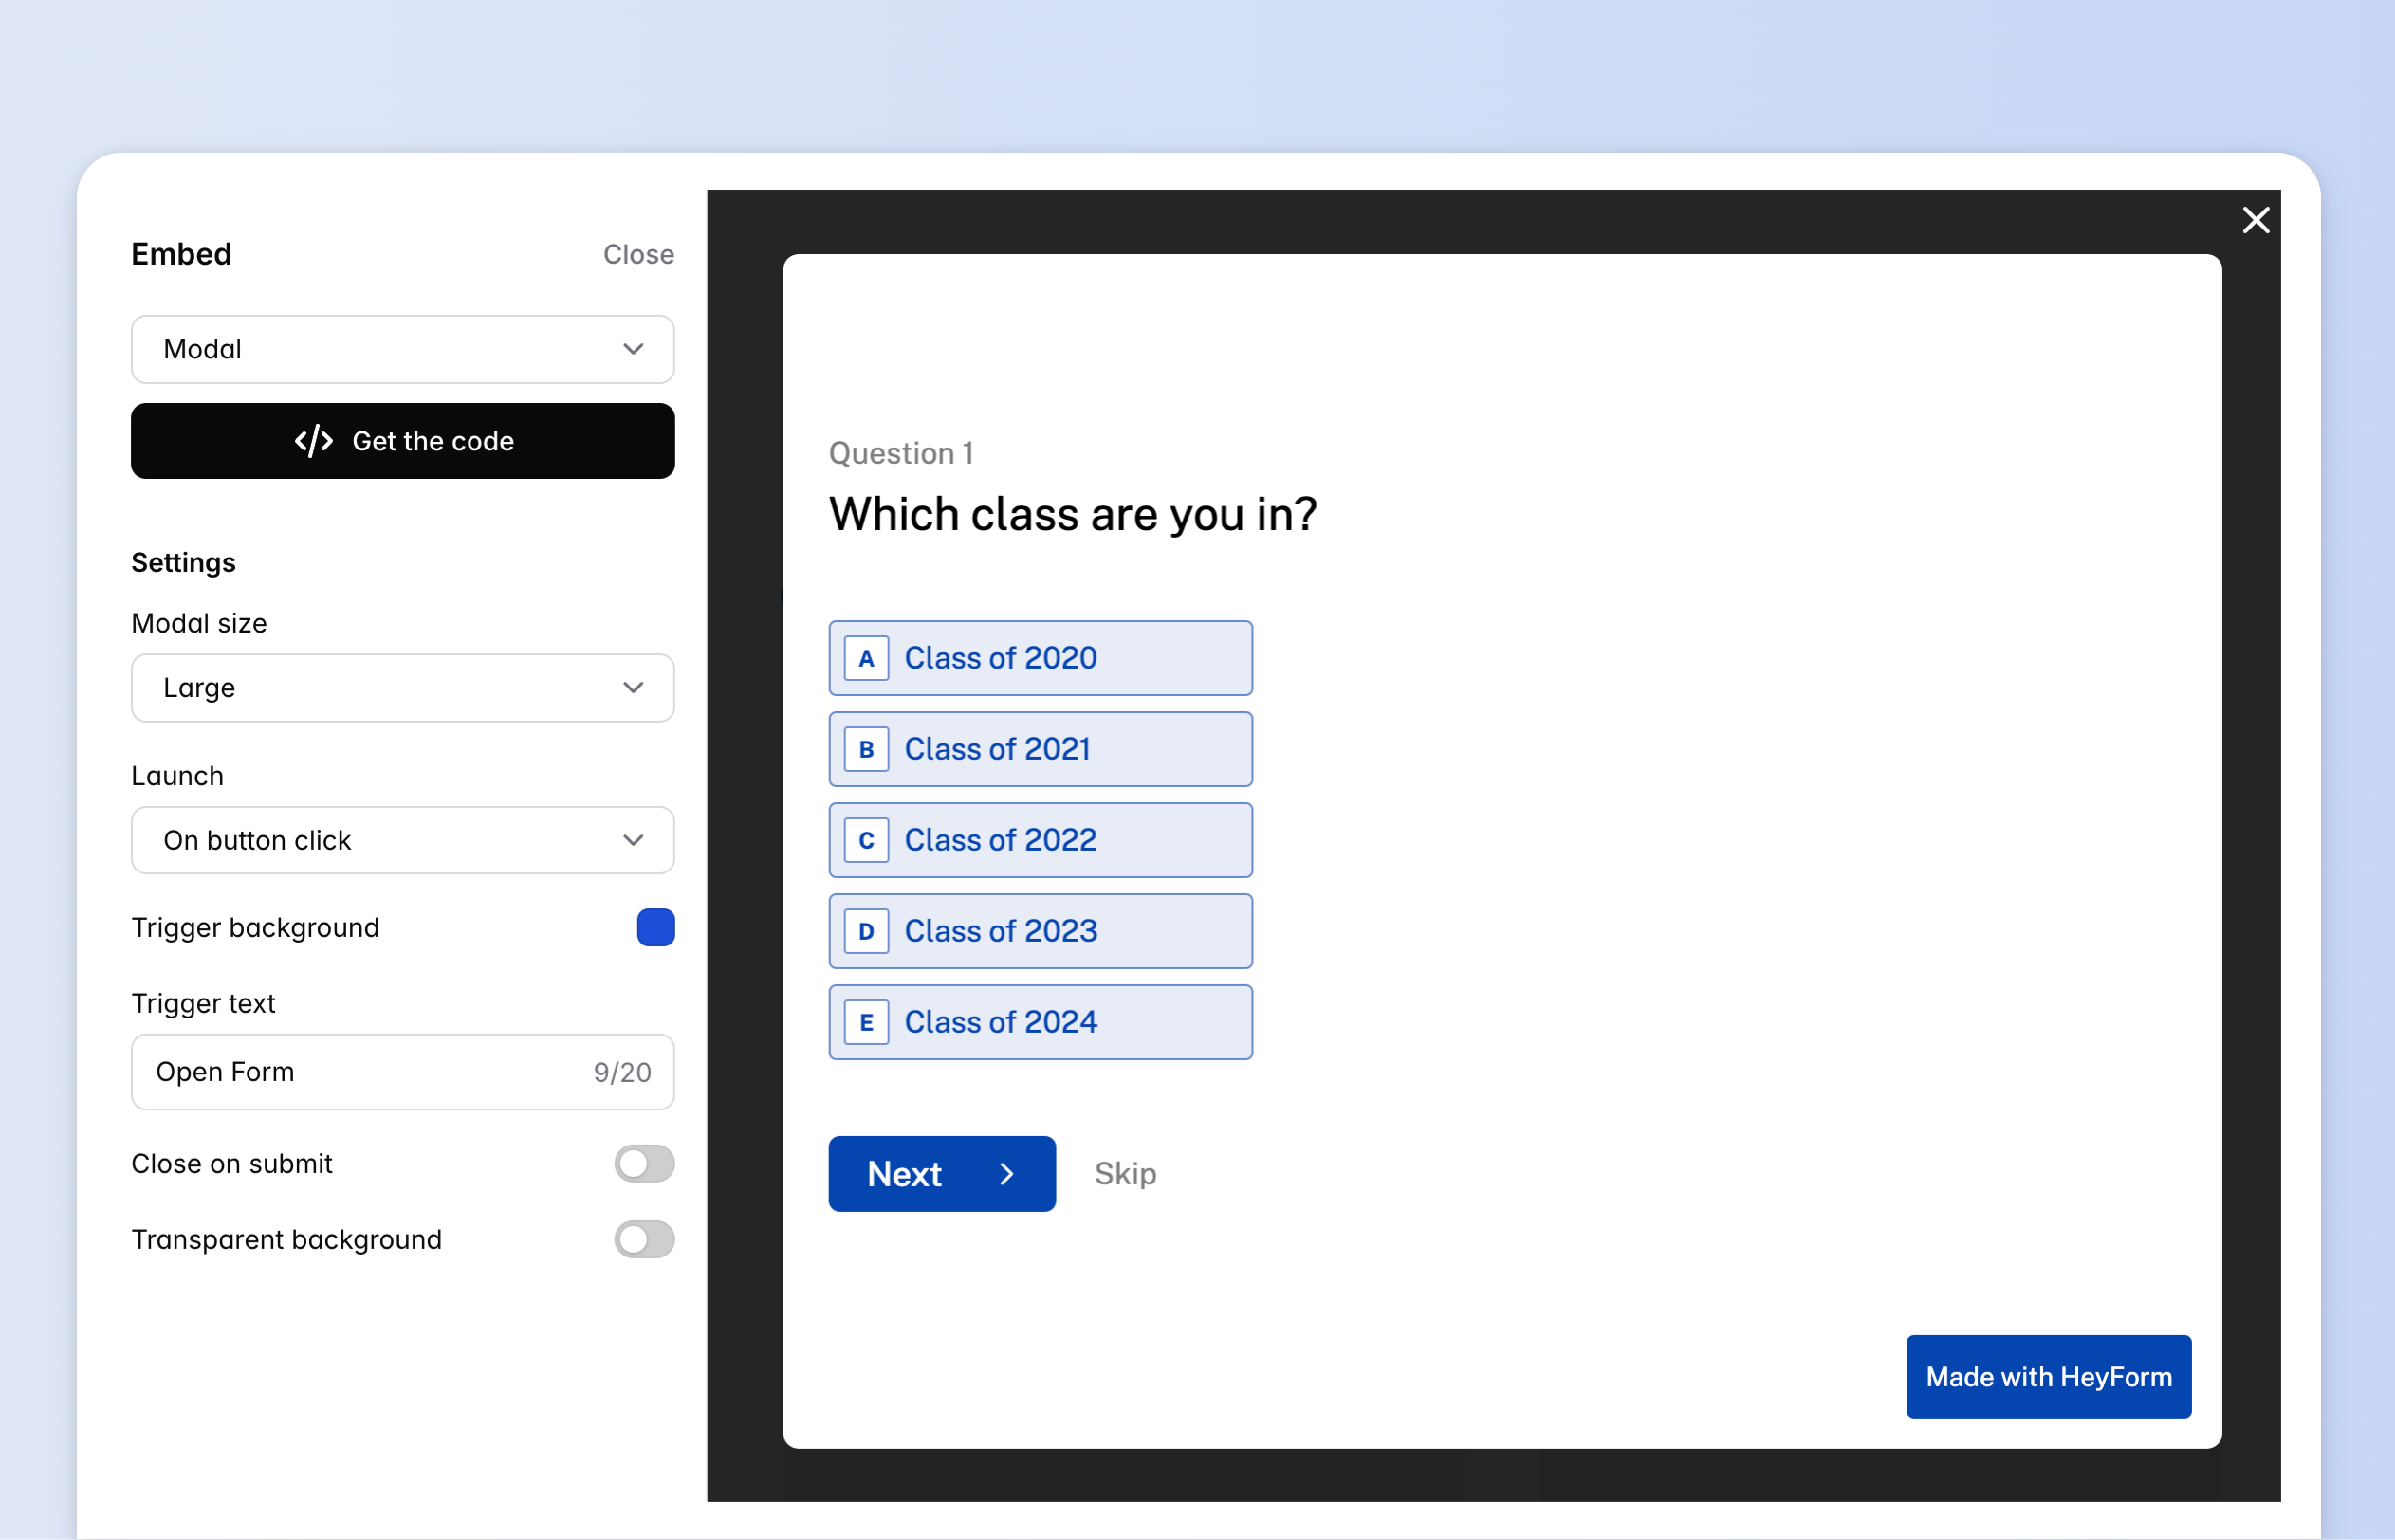Pick the Class of 2020 choice
This screenshot has width=2395, height=1540.
pos(1040,658)
